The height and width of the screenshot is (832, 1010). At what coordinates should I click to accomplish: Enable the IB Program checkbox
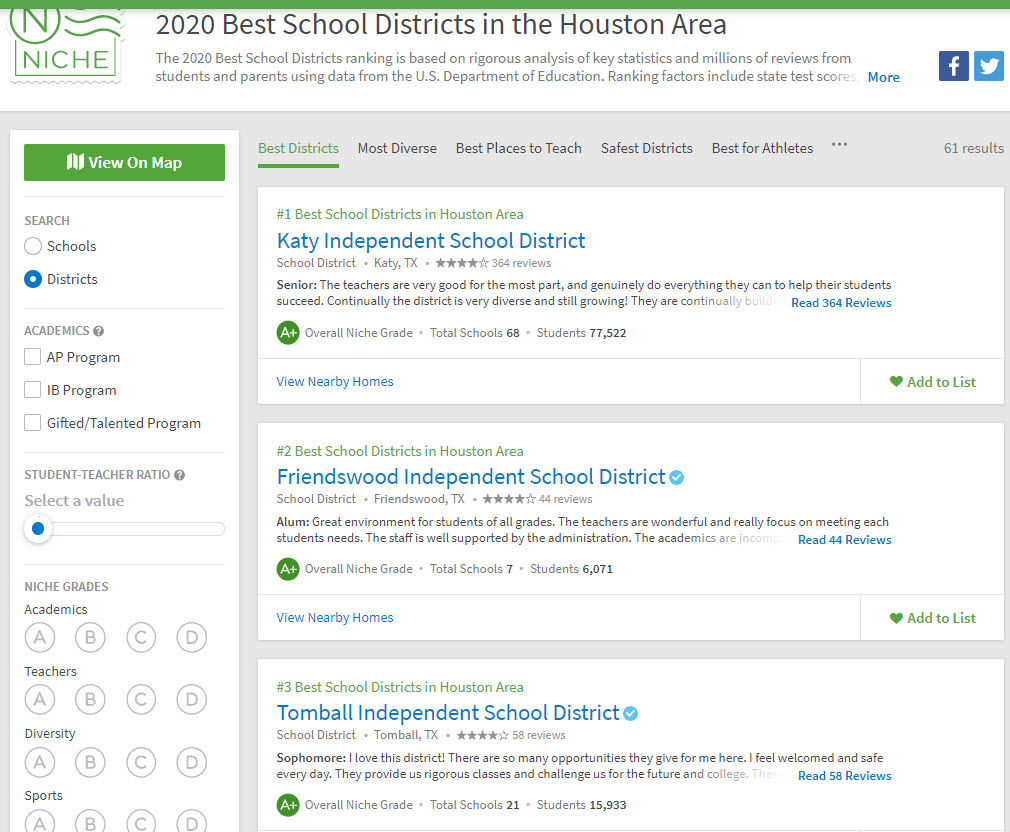click(32, 390)
